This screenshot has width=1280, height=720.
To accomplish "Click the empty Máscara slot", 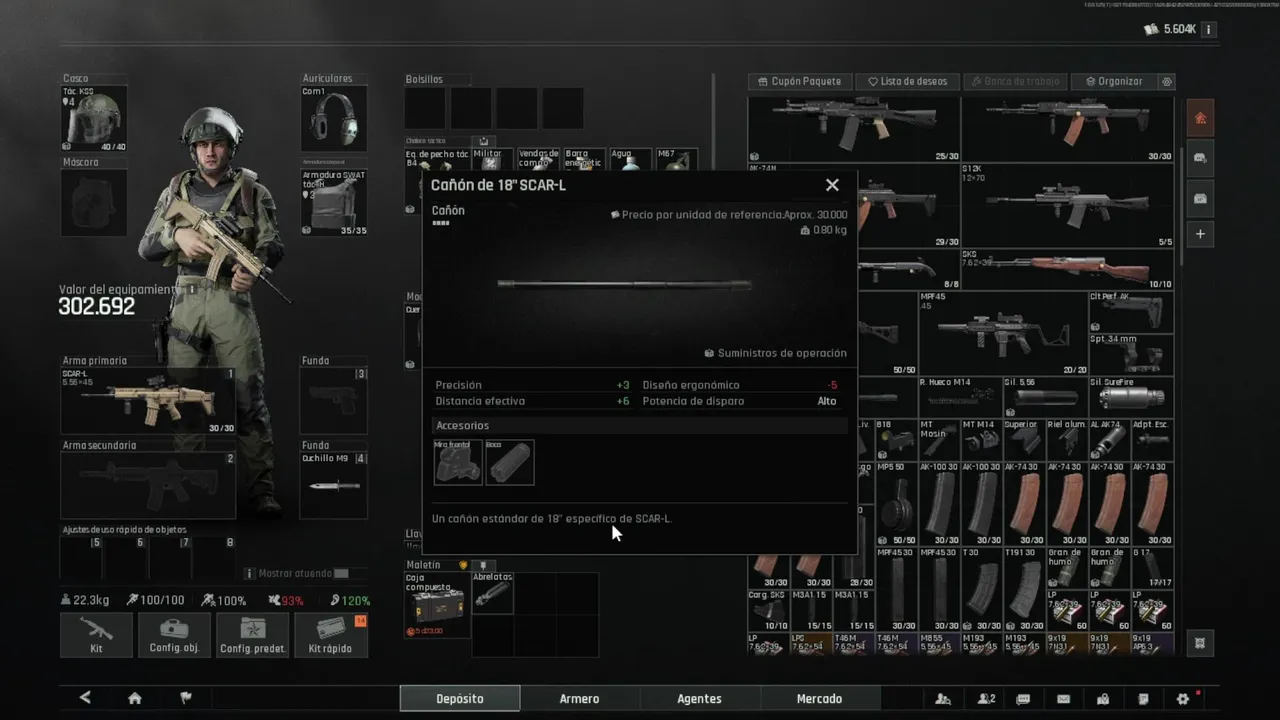I will tap(94, 202).
